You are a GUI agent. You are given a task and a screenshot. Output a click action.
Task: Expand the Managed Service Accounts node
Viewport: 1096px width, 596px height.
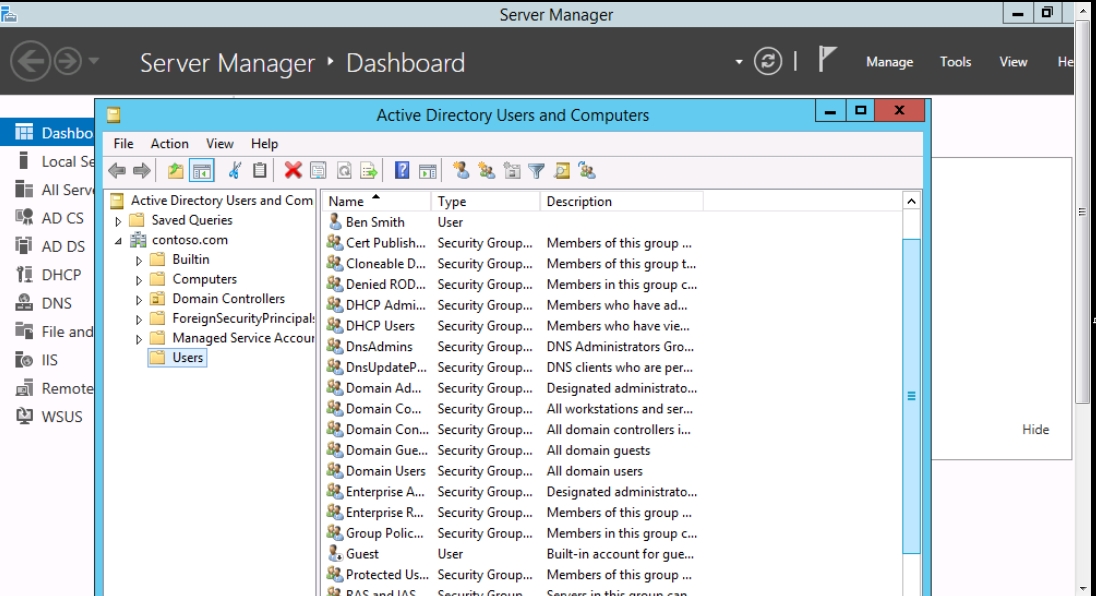tap(138, 339)
